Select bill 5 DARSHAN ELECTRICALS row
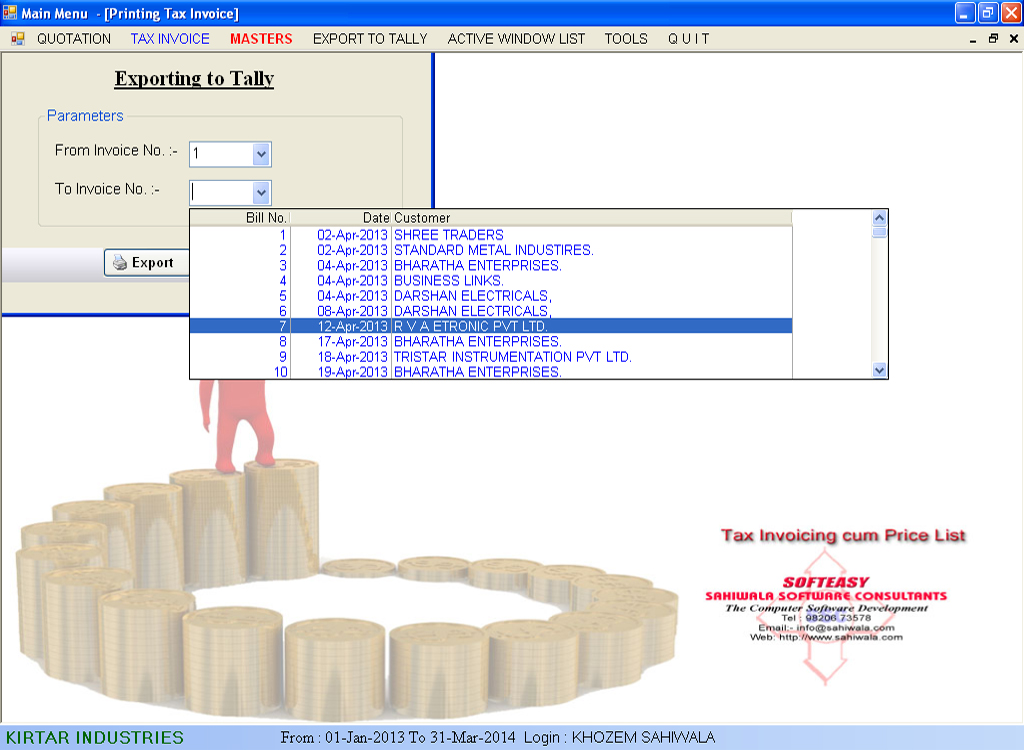The height and width of the screenshot is (750, 1024). (490, 296)
